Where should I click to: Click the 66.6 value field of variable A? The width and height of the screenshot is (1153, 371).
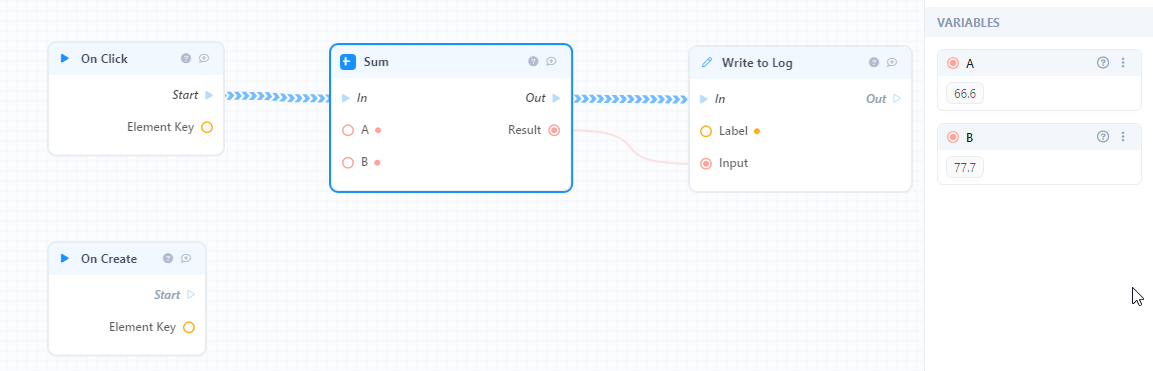coord(965,94)
